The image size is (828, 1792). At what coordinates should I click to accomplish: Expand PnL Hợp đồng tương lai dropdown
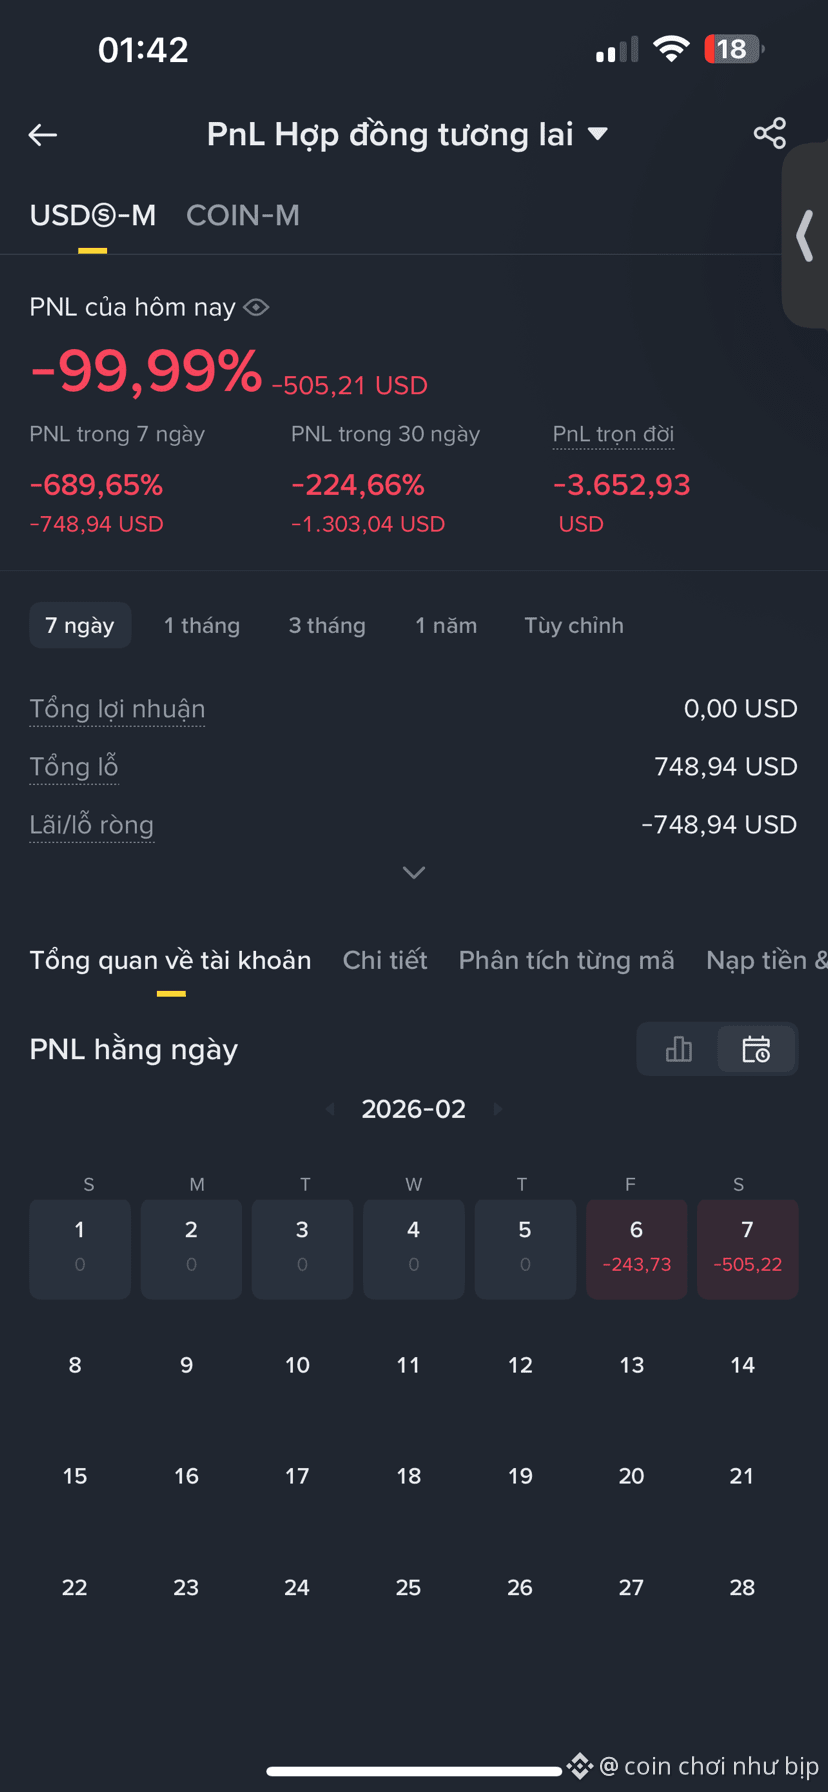click(598, 134)
